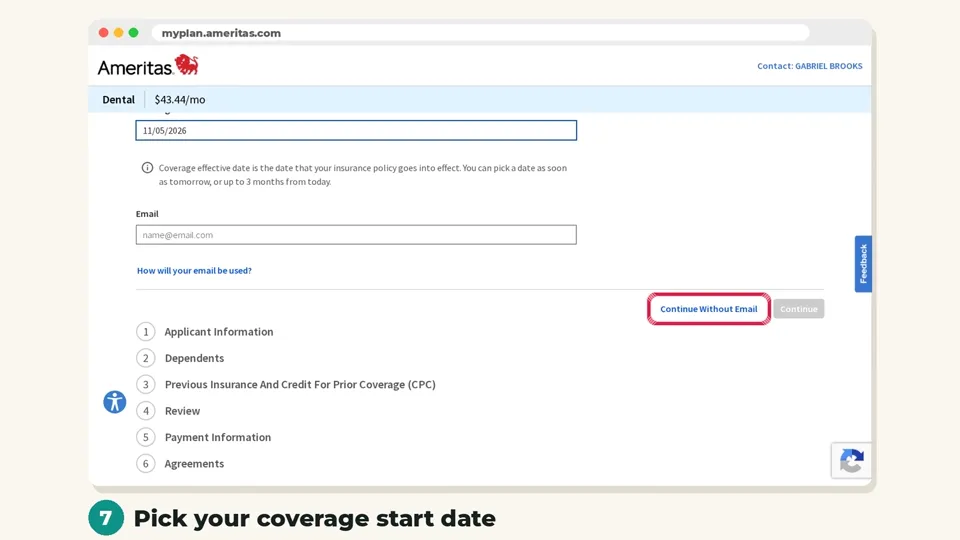The image size is (960, 540).
Task: Select step 3 Previous Insurance And CPC
Action: (x=286, y=384)
